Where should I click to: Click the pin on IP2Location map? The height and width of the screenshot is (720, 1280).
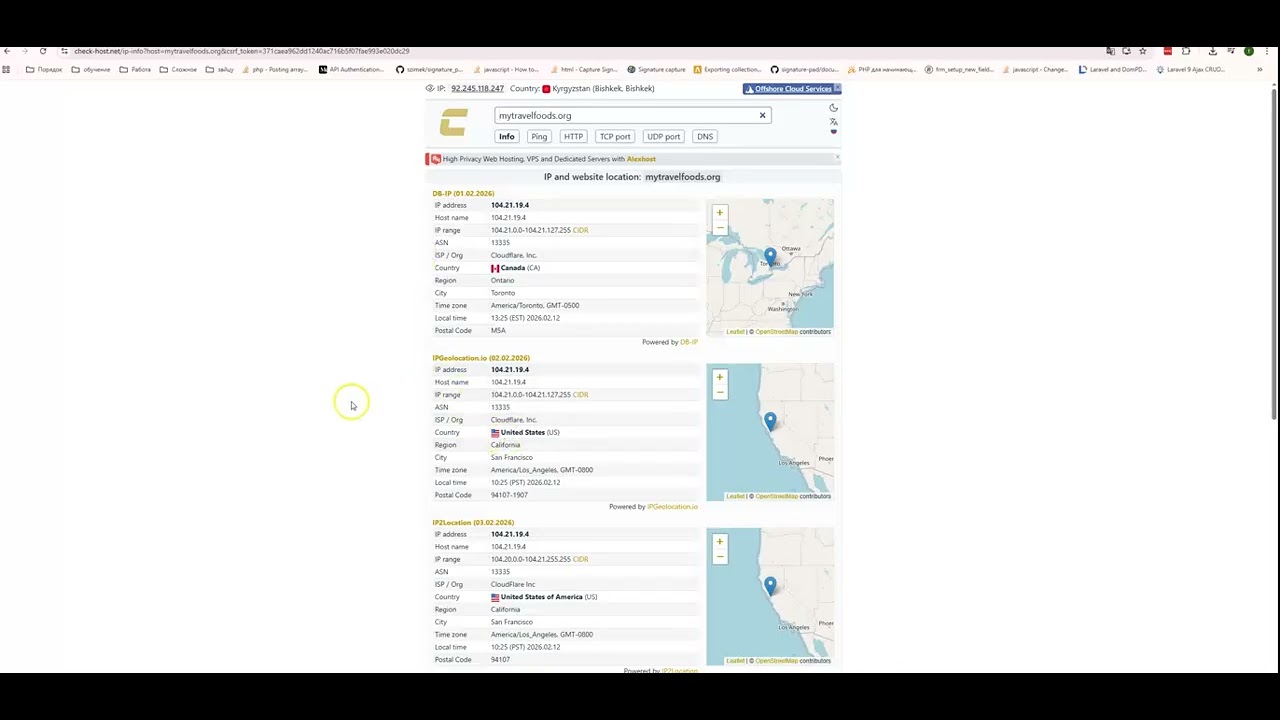(770, 585)
